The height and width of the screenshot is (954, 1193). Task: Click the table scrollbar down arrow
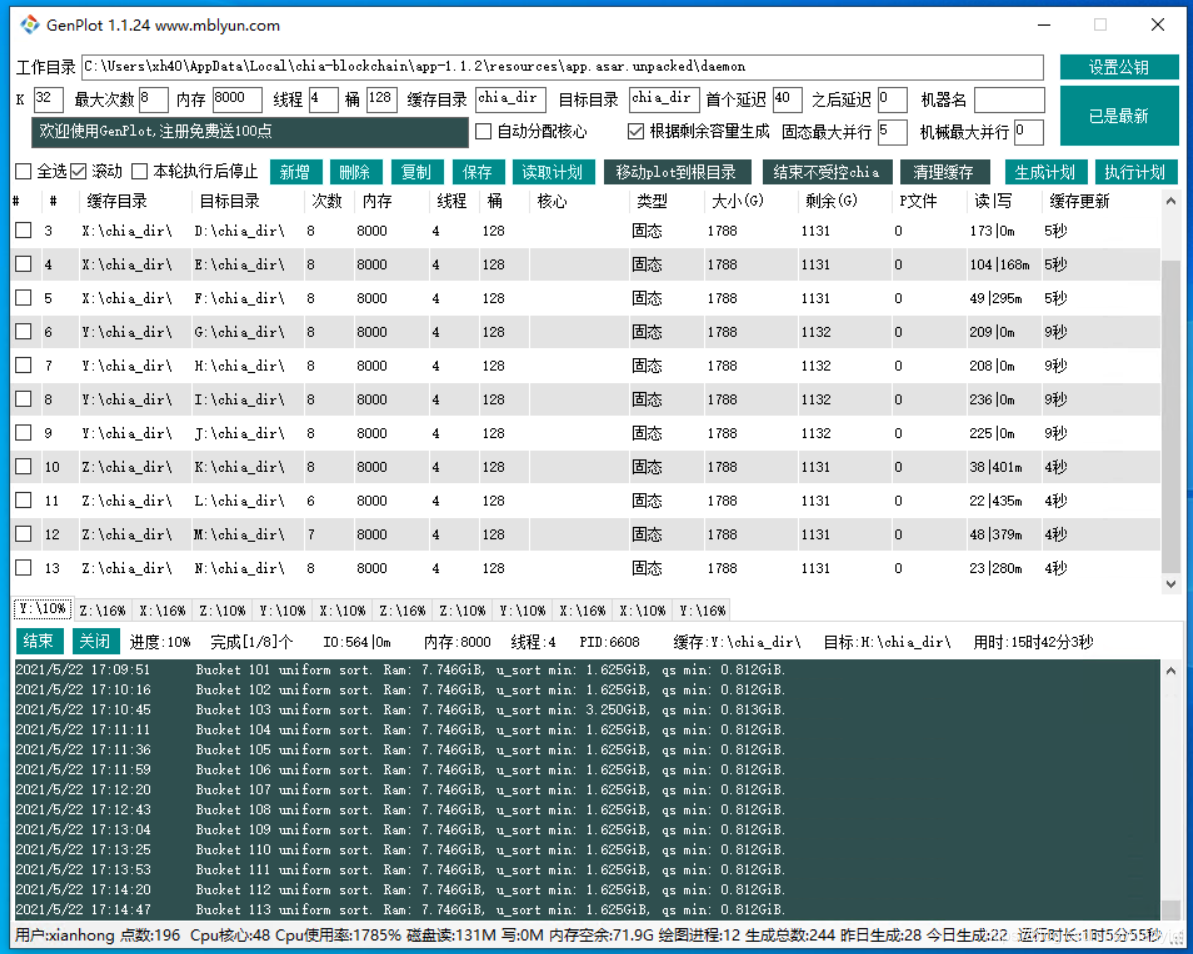1171,584
